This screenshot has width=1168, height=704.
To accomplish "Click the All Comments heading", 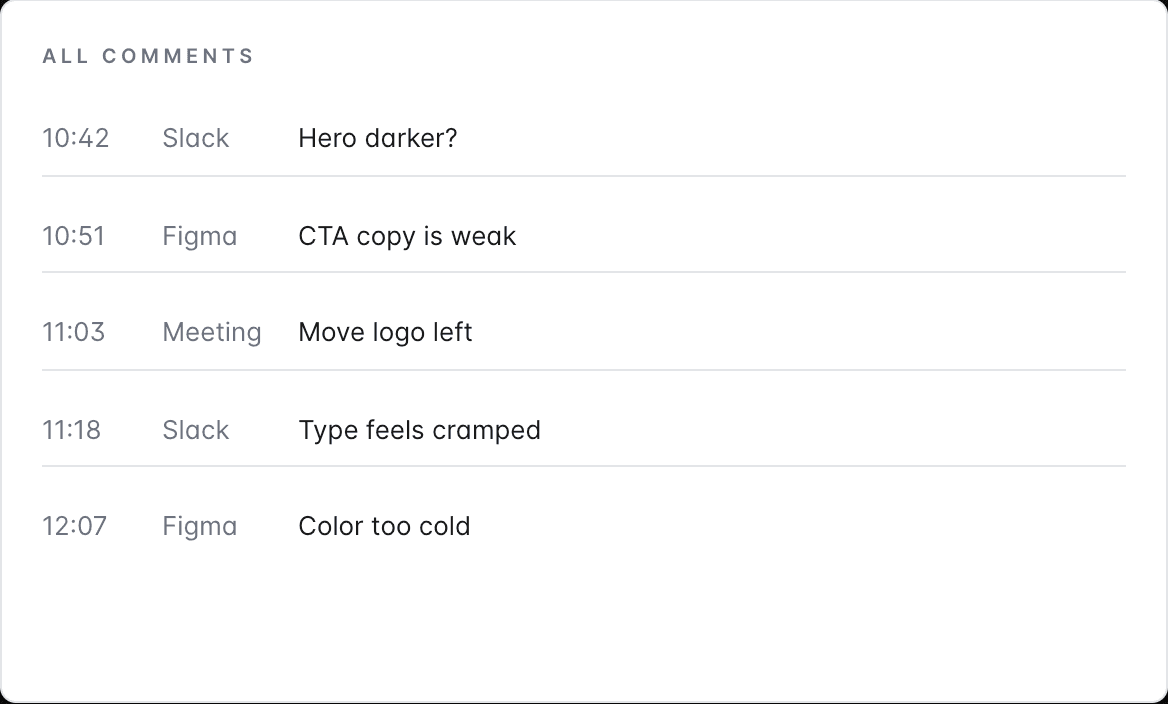I will [x=148, y=56].
